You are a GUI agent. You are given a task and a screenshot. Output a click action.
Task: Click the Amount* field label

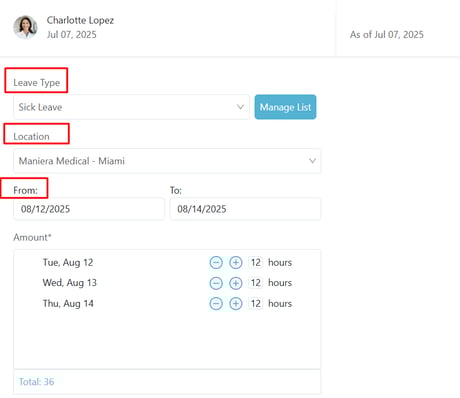(x=32, y=237)
